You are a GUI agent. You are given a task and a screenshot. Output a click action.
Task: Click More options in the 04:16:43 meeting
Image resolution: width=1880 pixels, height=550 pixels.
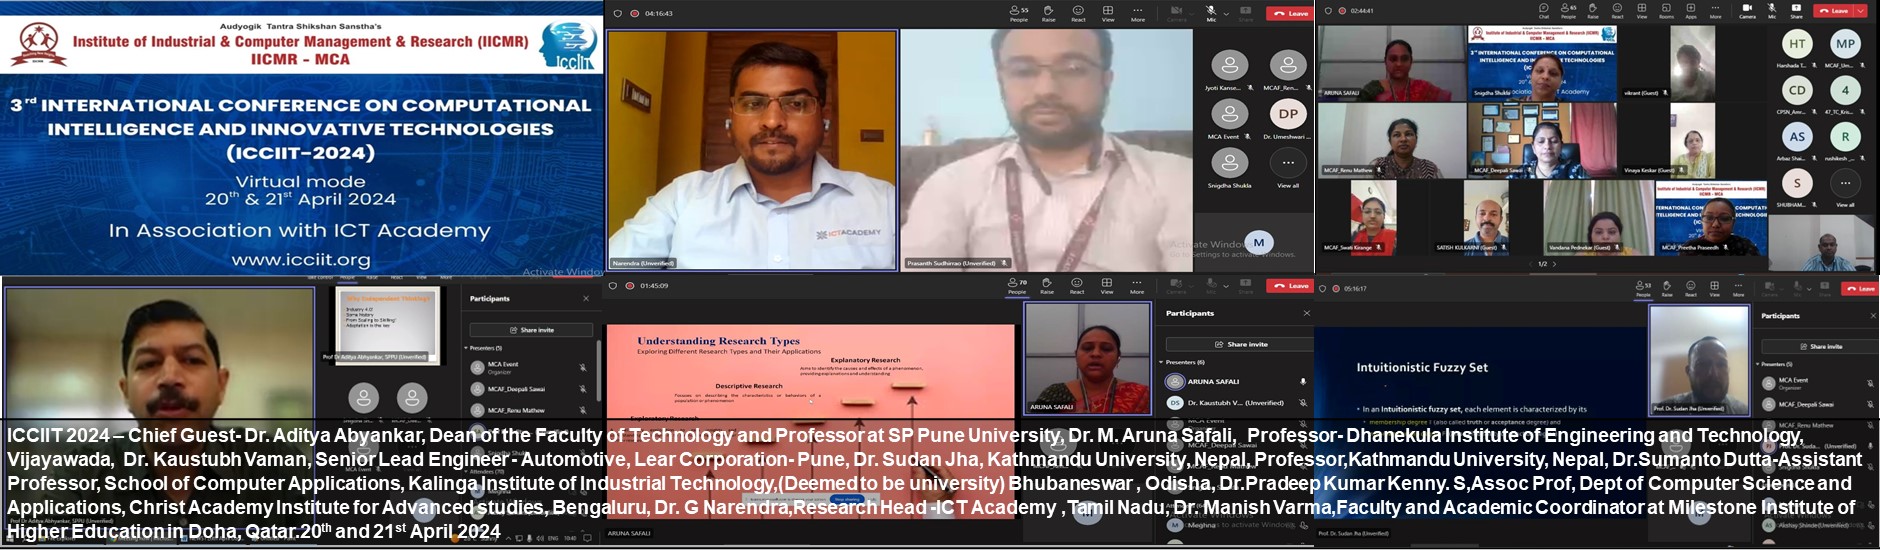pyautogui.click(x=1137, y=13)
